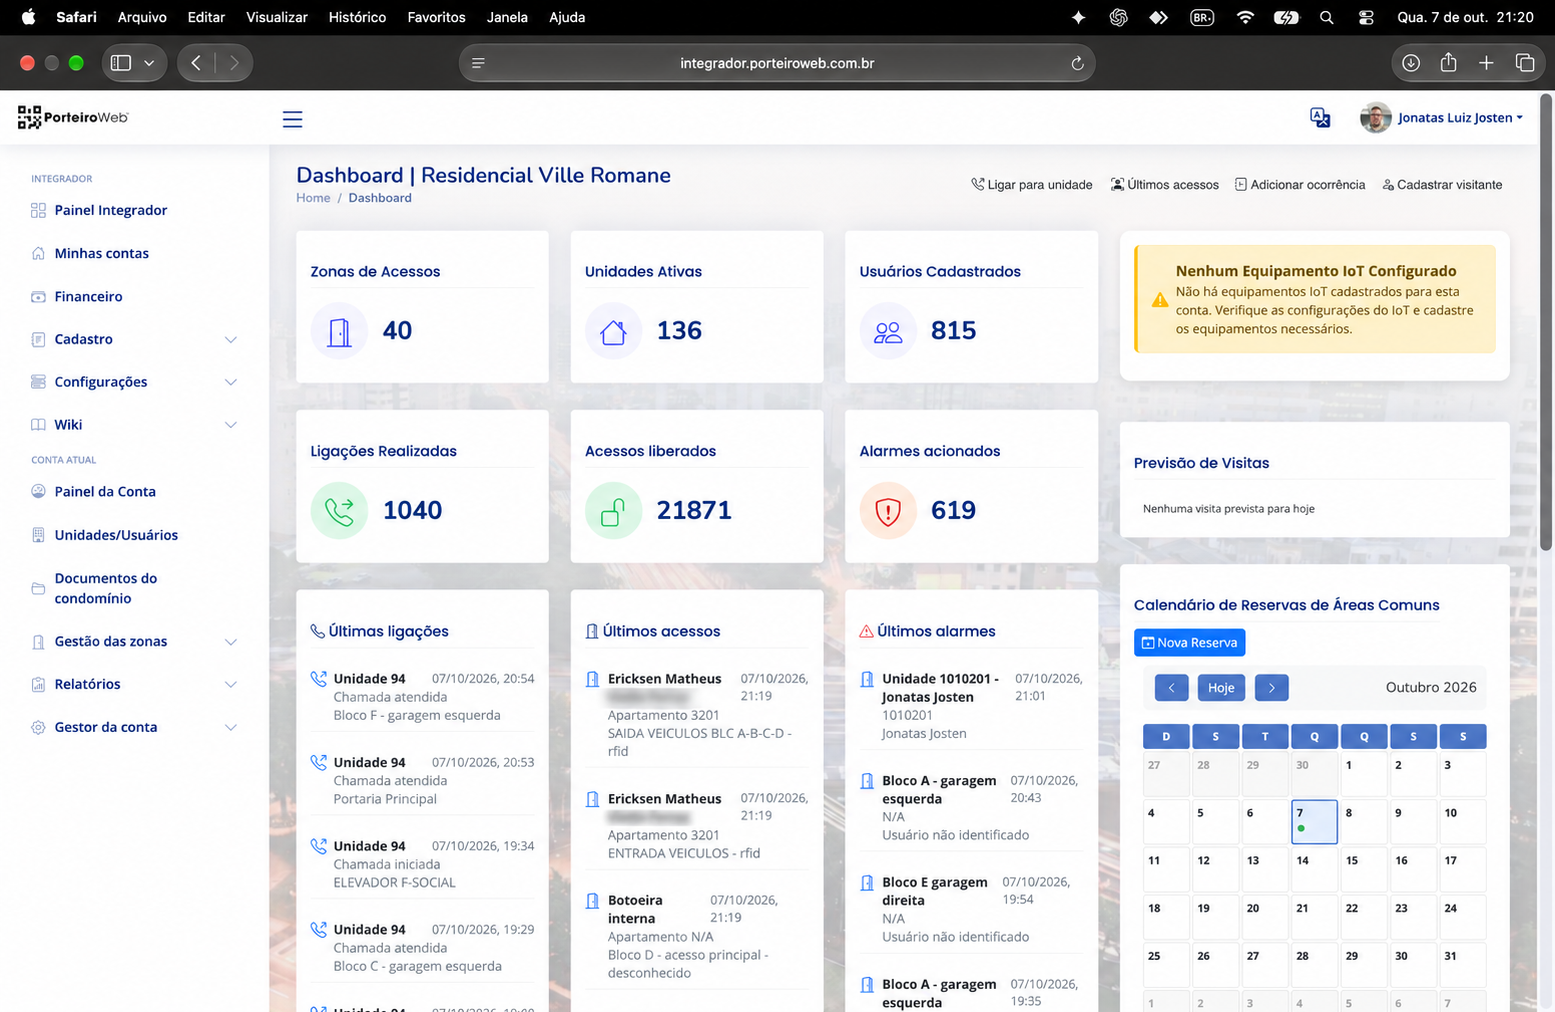Viewport: 1555px width, 1012px height.
Task: Go to next month in the calendar
Action: click(x=1271, y=688)
